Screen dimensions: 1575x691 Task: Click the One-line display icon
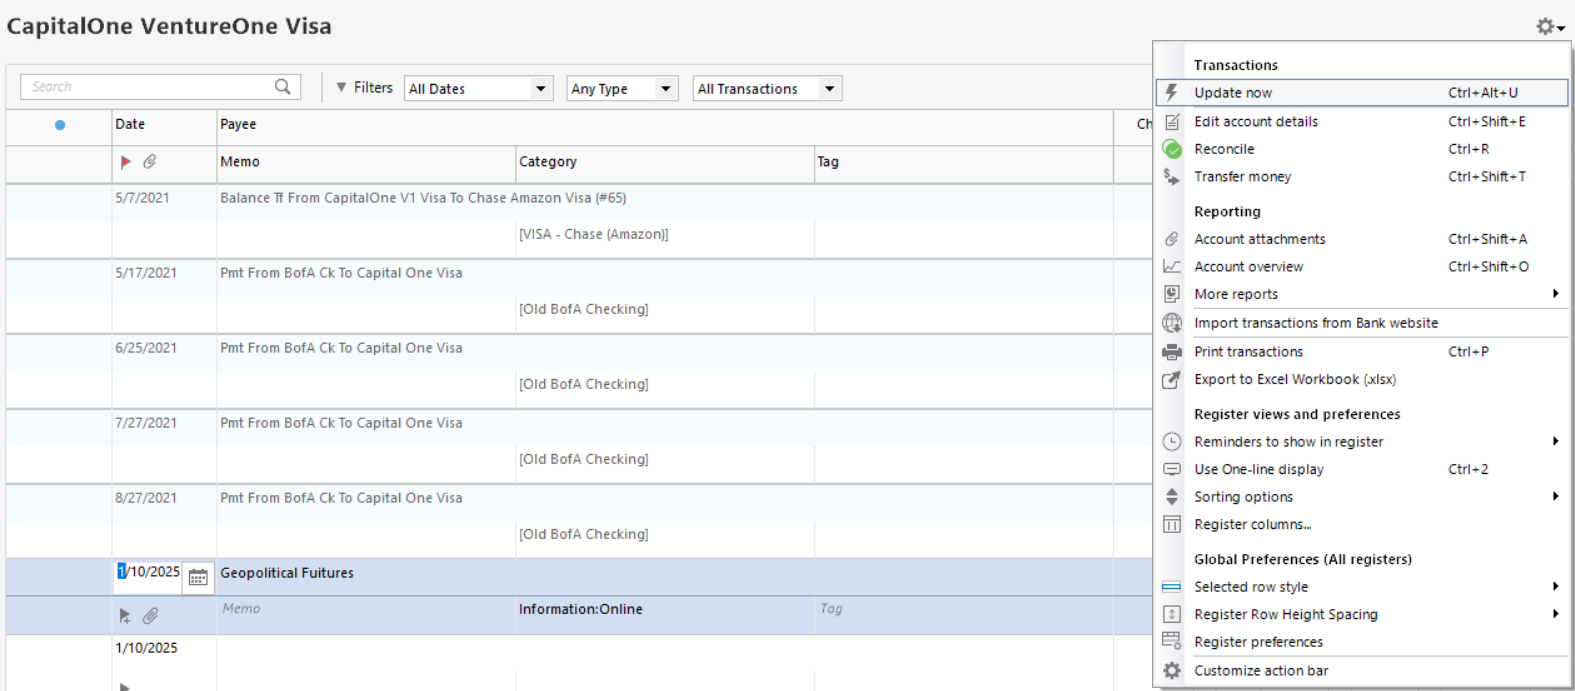tap(1172, 469)
